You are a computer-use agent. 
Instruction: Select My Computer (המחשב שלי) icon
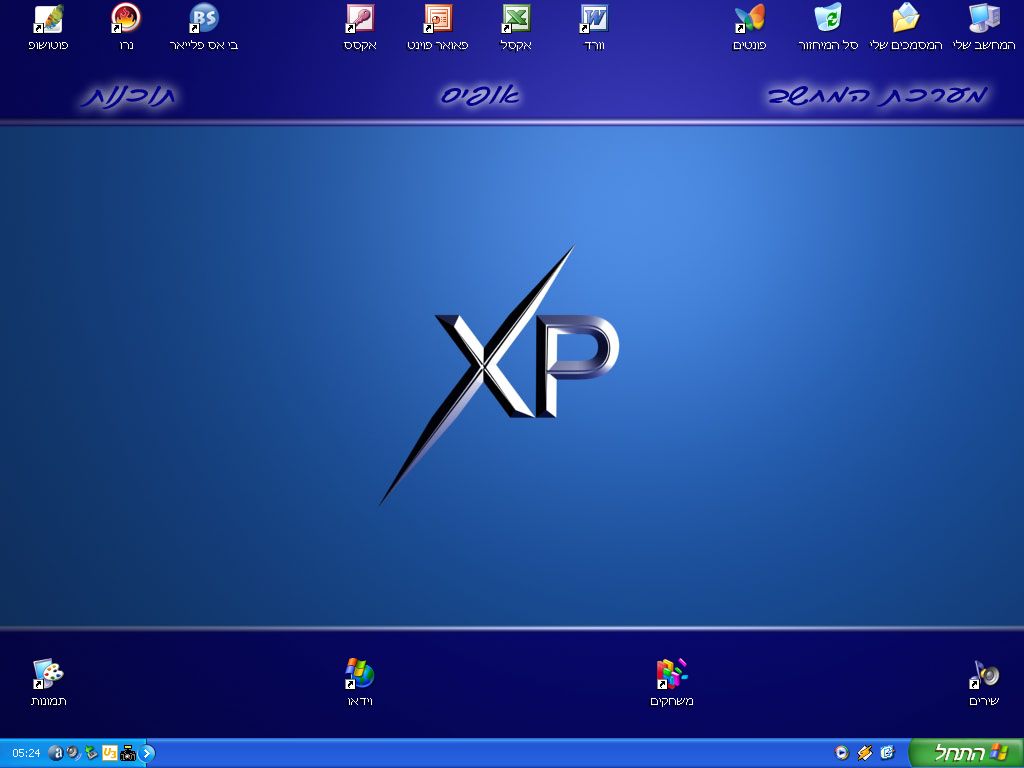[x=984, y=27]
